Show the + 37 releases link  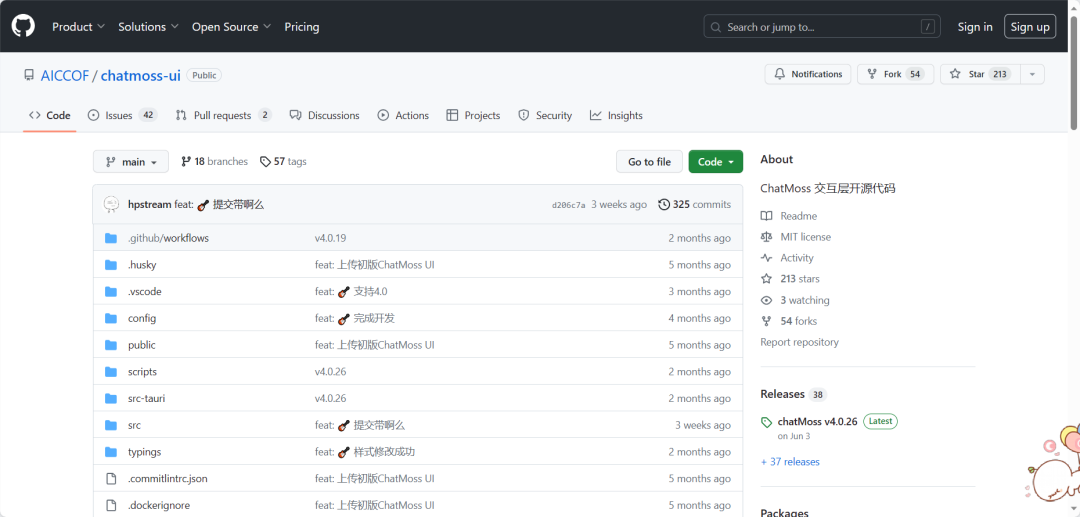tap(790, 462)
